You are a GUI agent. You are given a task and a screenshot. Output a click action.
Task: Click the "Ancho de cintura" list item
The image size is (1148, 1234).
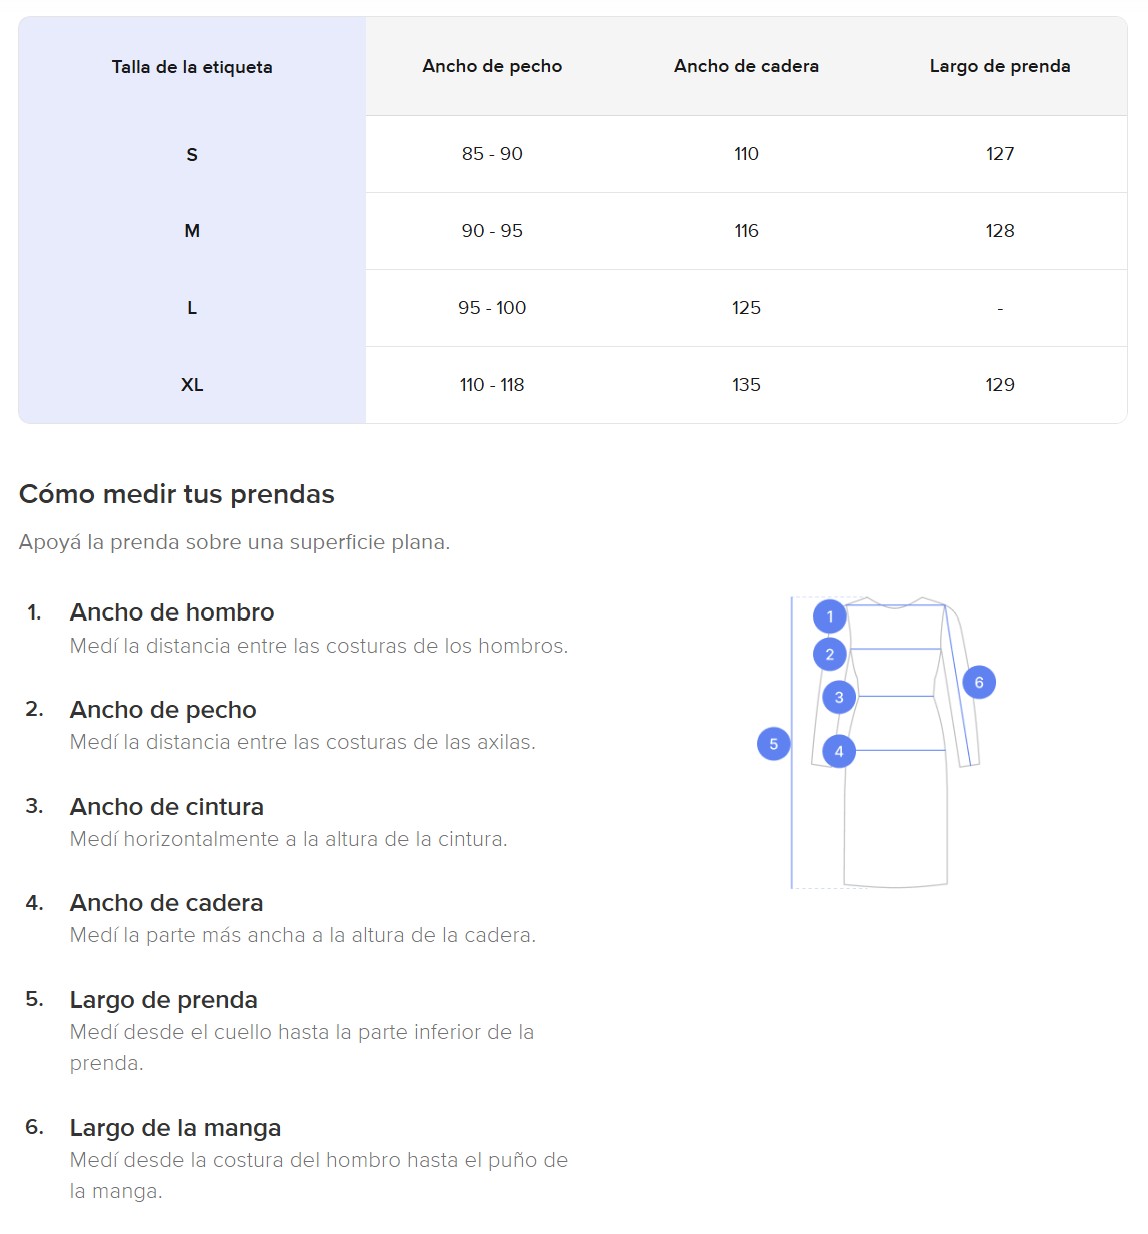click(x=167, y=807)
